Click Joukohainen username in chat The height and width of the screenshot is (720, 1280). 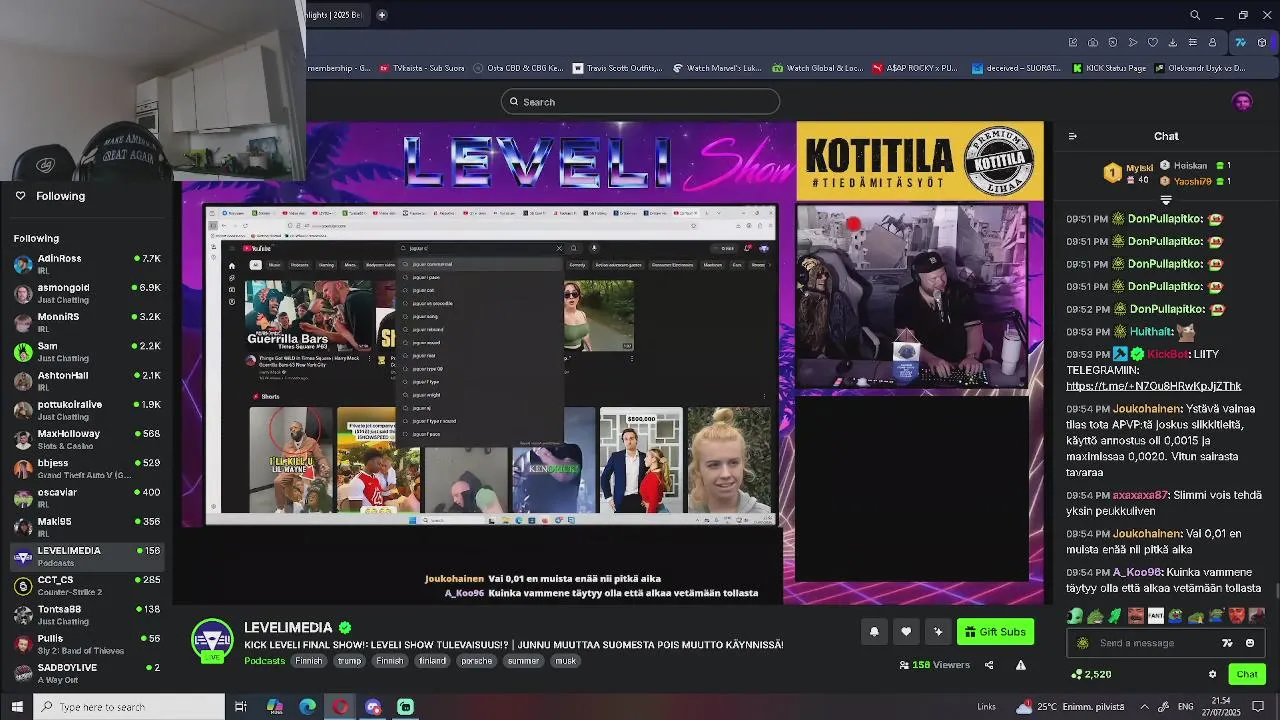(x=1147, y=409)
